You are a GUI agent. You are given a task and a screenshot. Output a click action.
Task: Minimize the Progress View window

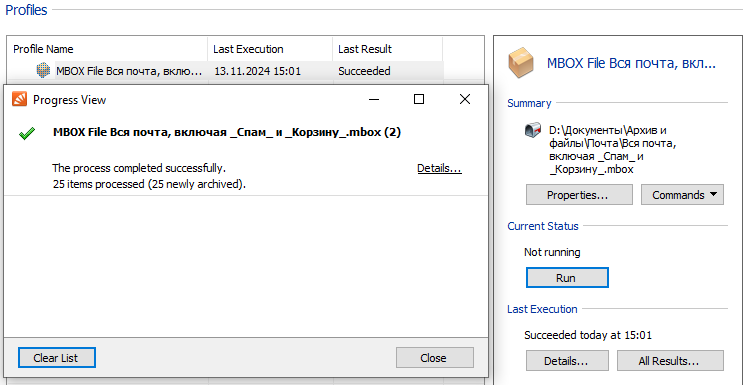tap(374, 99)
